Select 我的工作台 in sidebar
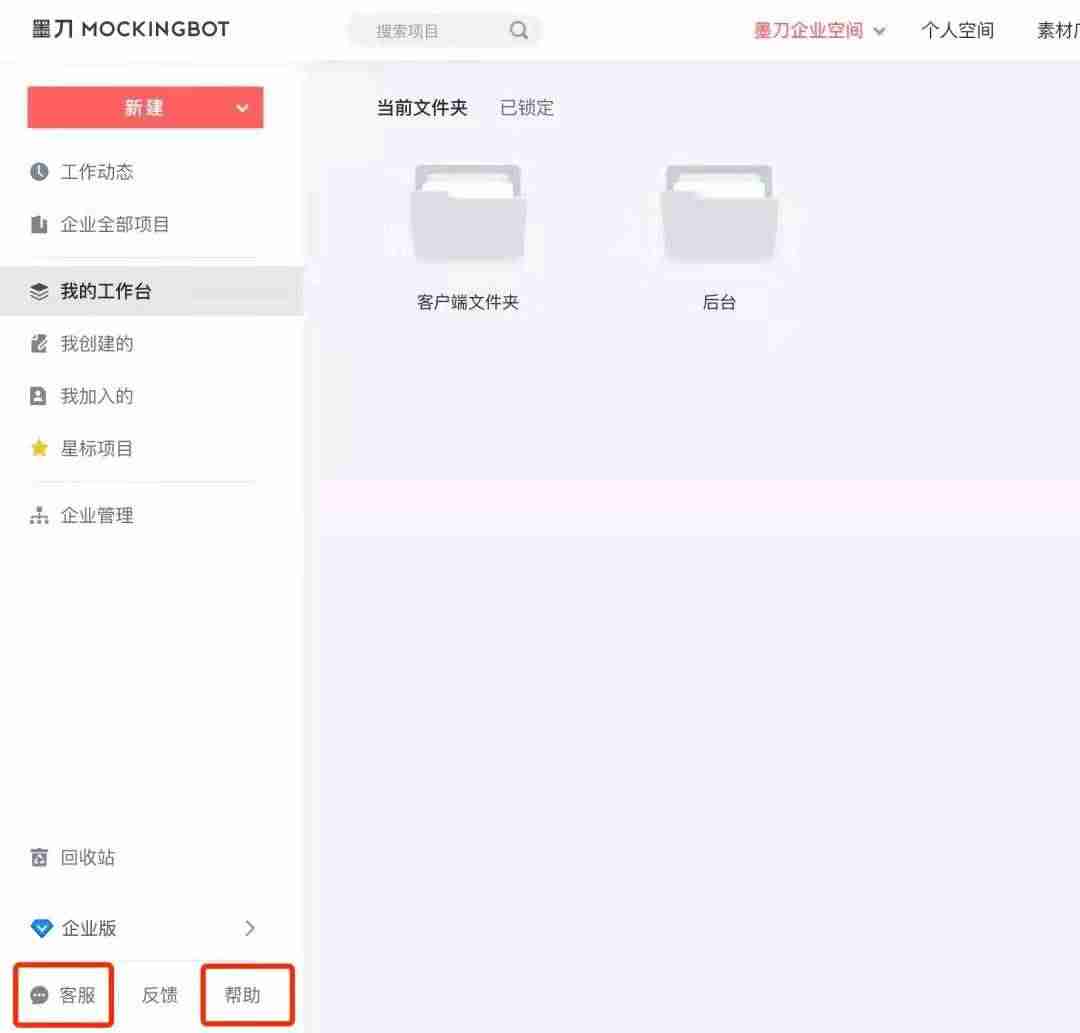 [152, 291]
